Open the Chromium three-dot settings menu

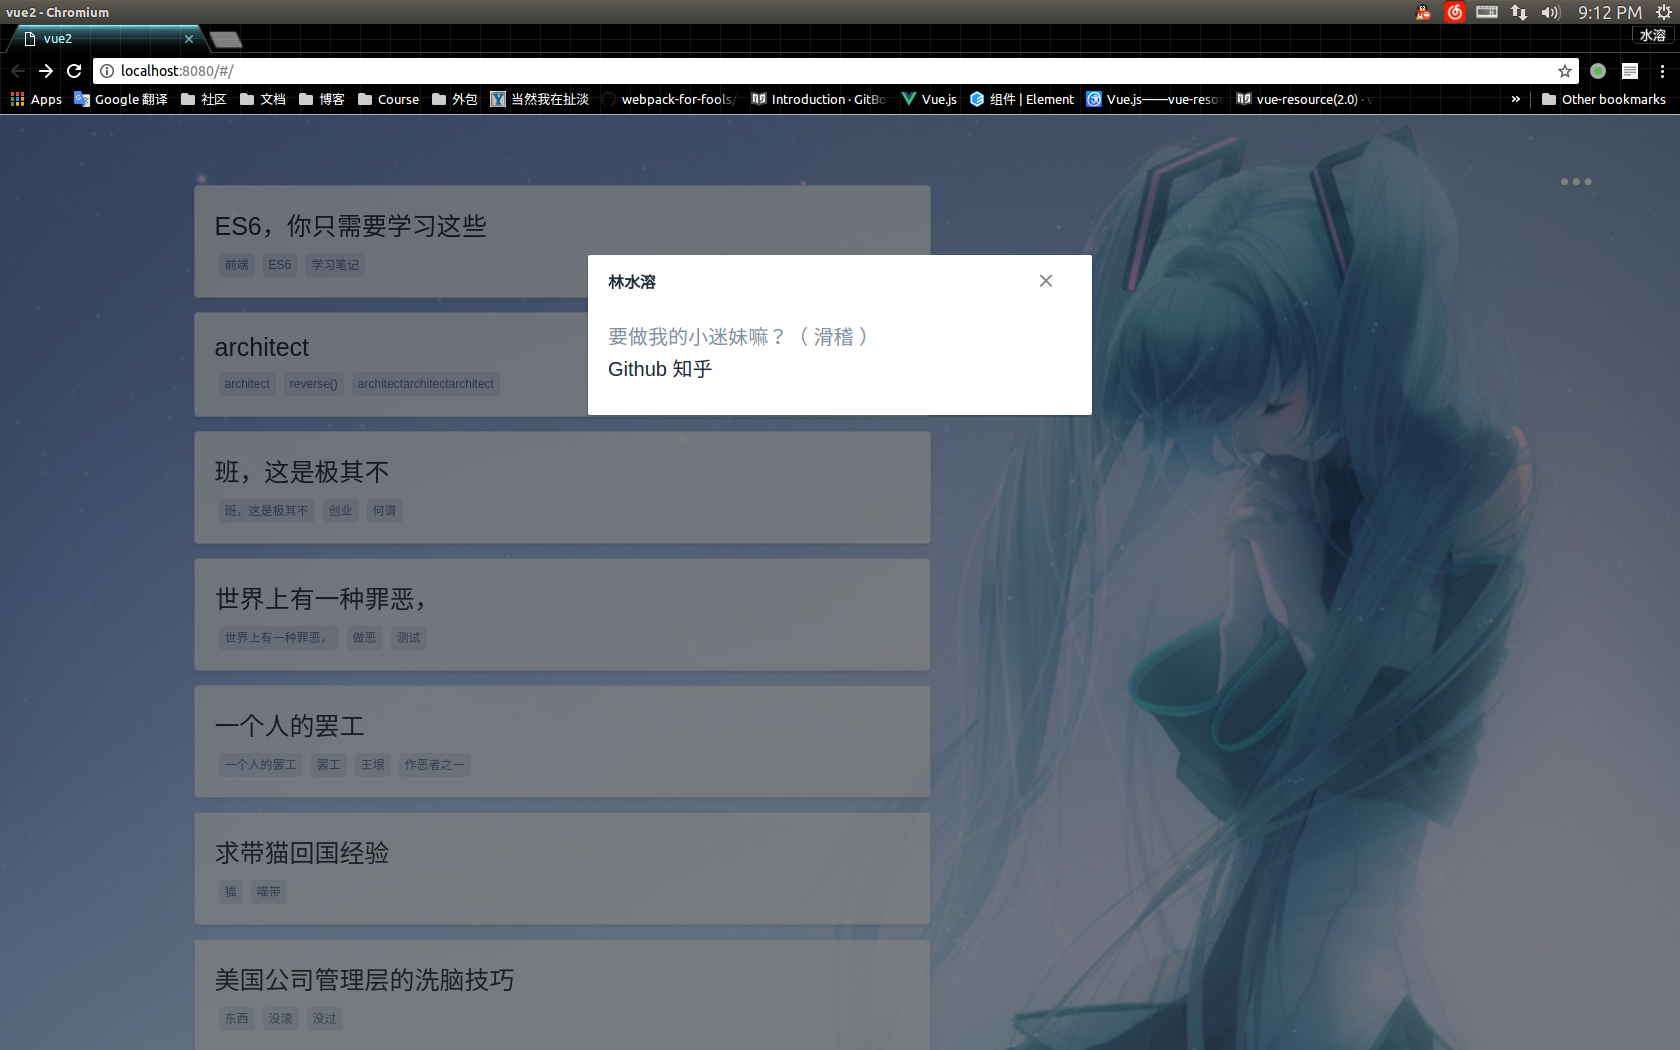1662,71
